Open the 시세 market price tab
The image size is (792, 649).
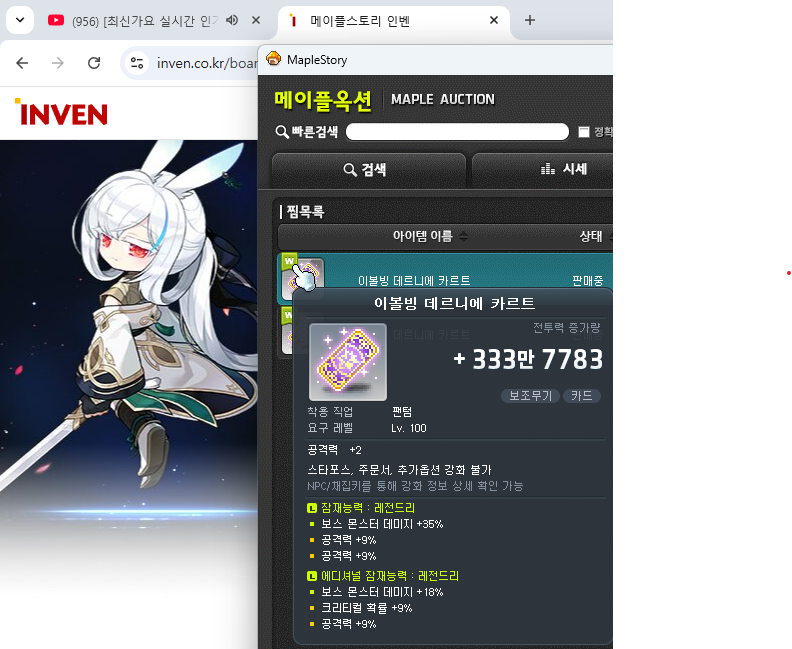(x=542, y=170)
